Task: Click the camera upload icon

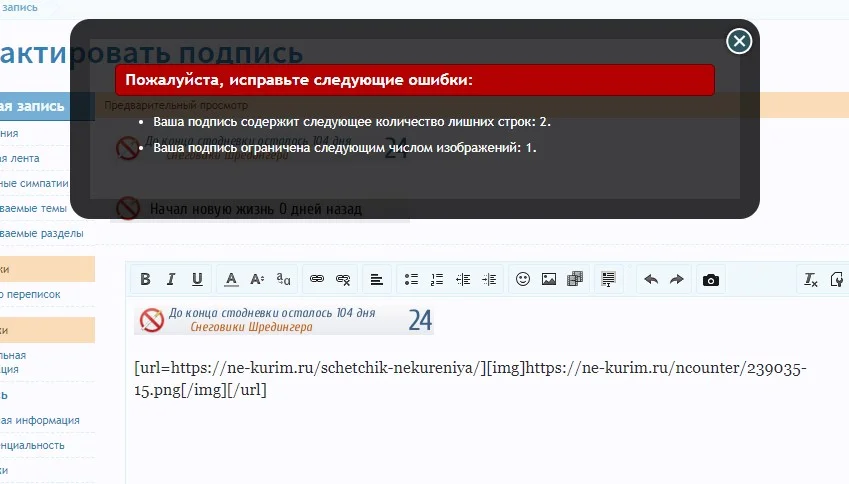Action: coord(710,279)
